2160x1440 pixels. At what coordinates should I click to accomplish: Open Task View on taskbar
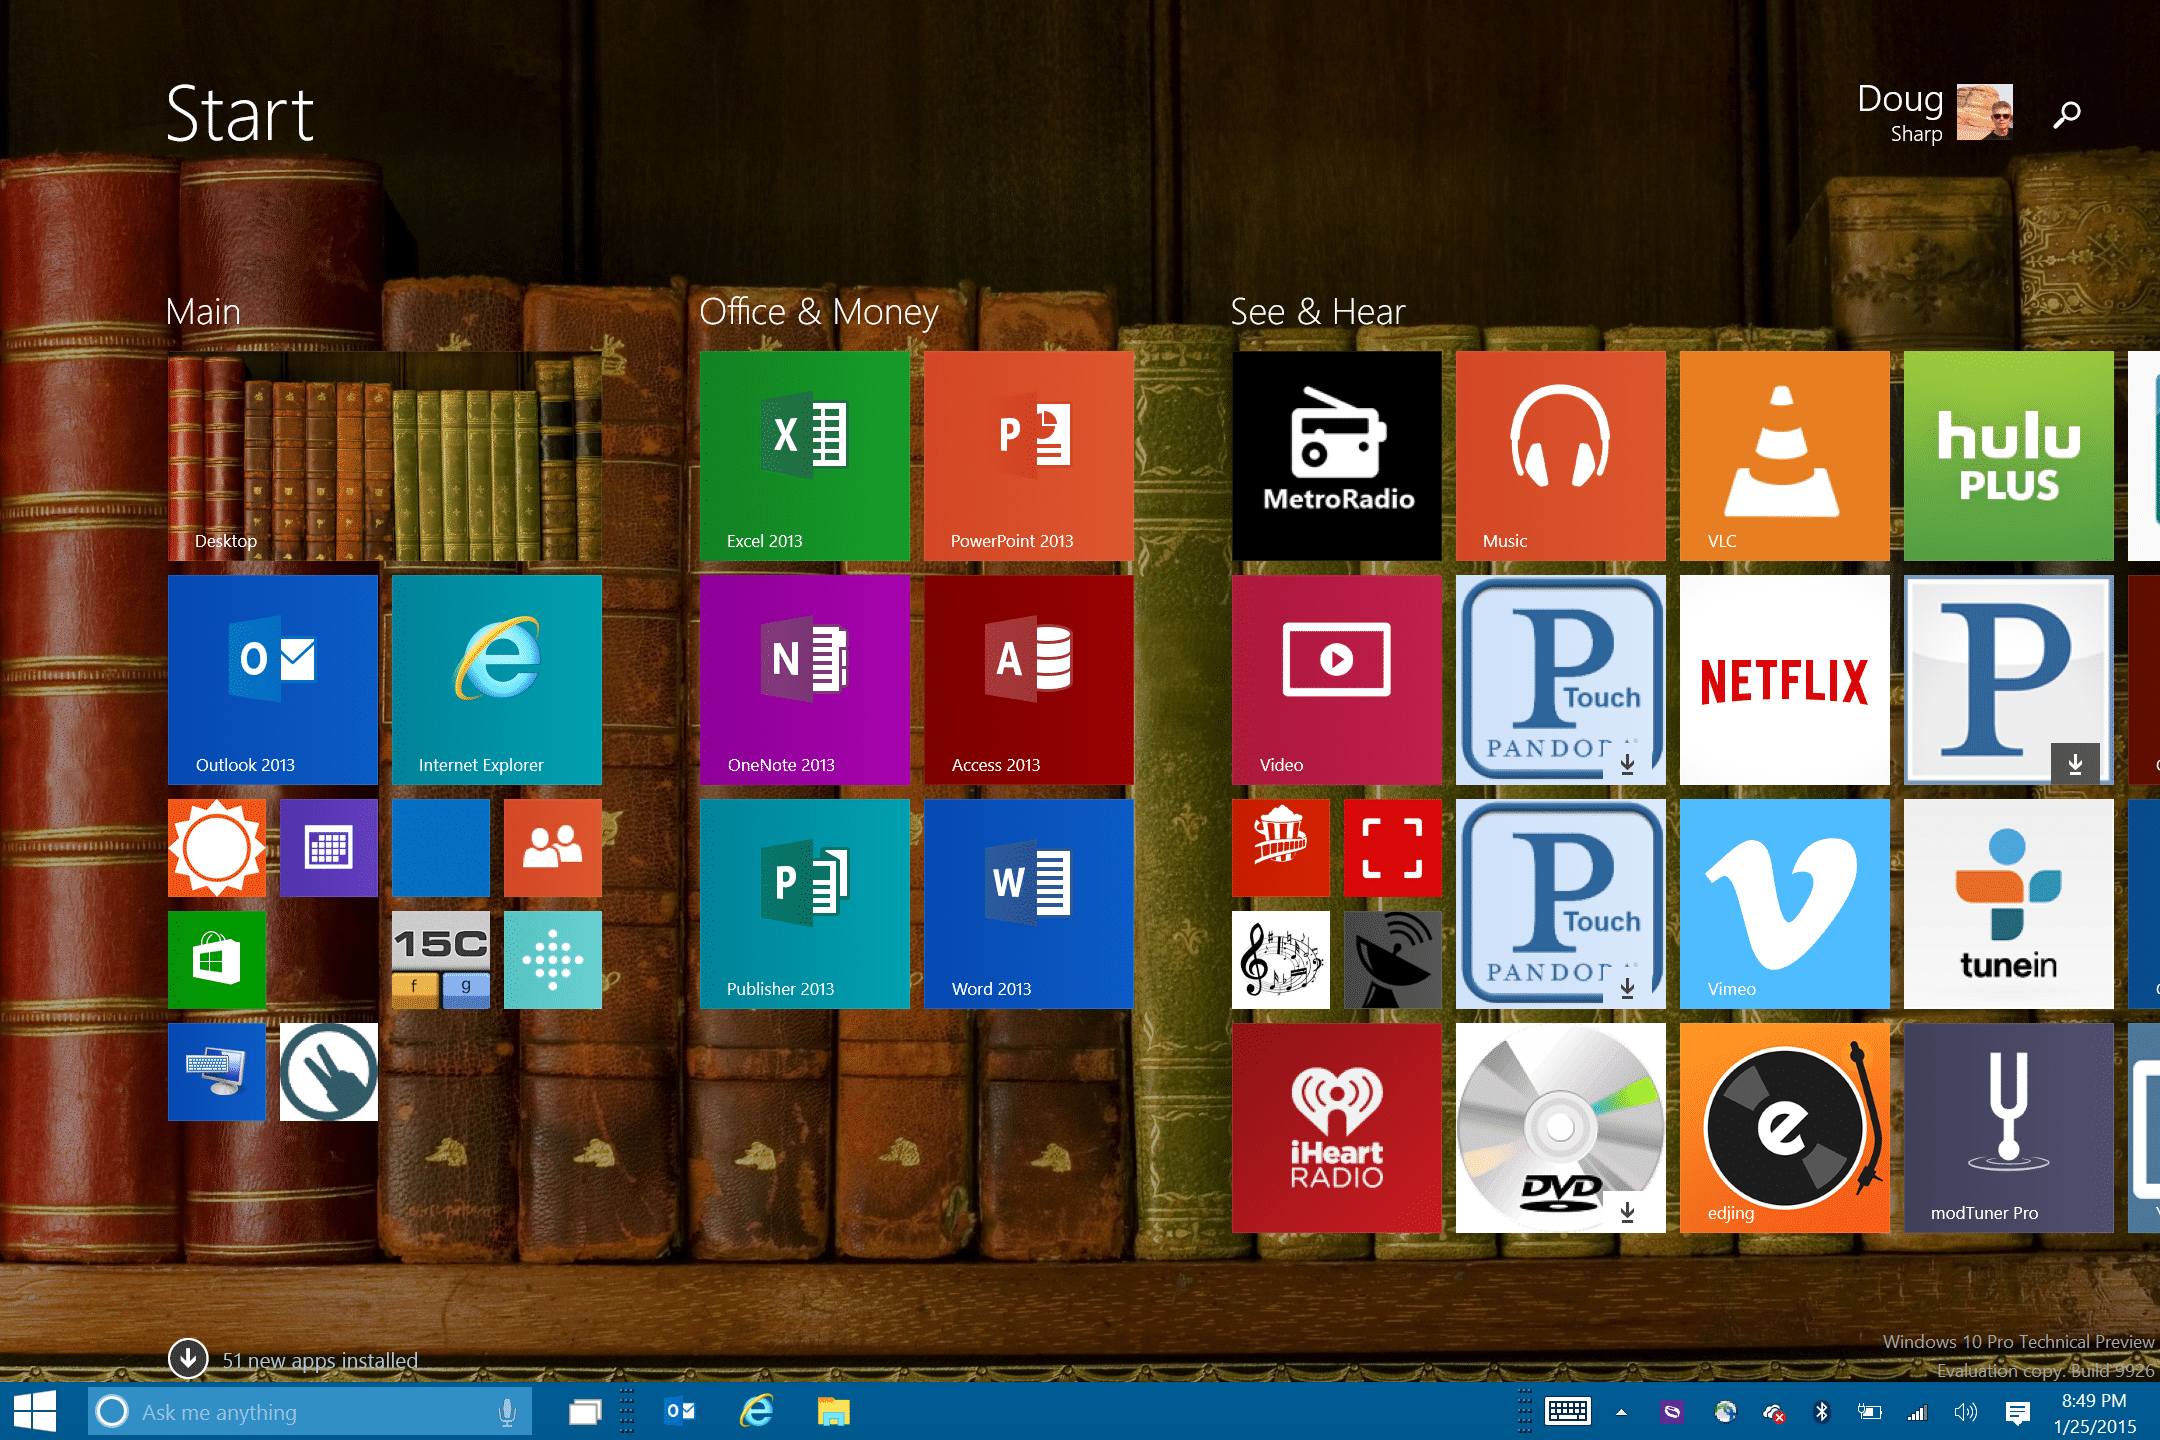tap(585, 1412)
